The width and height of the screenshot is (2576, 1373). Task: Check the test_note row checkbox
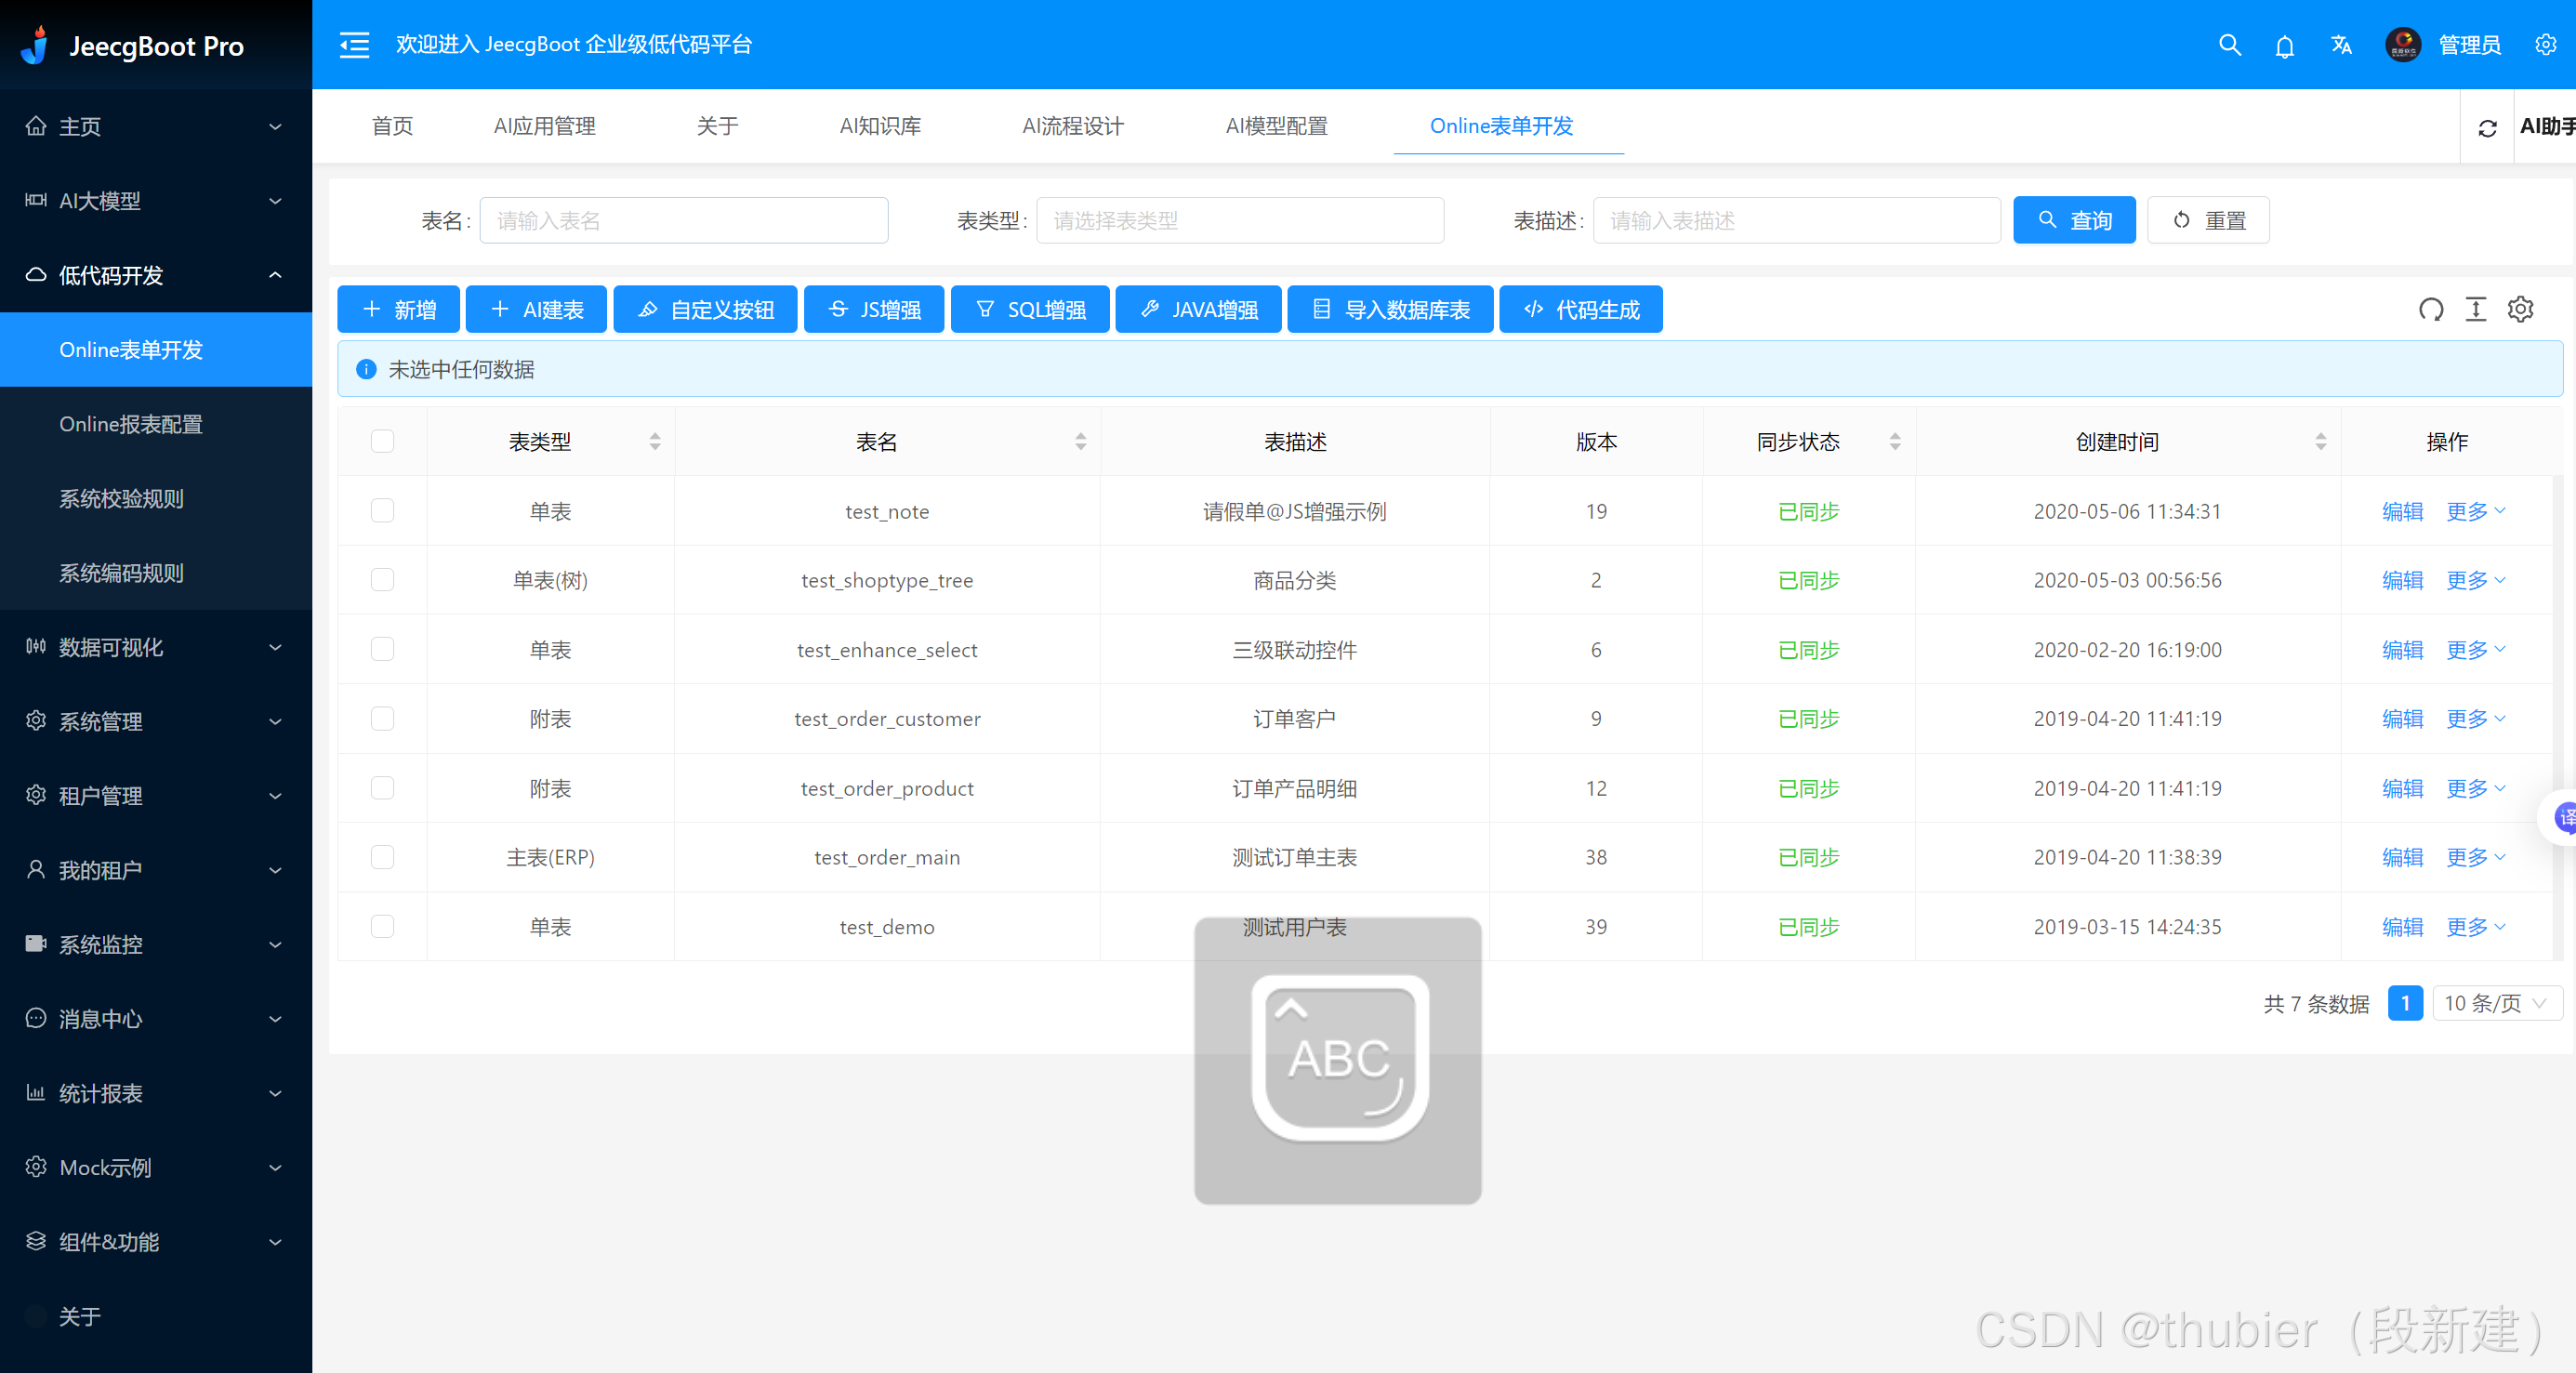click(382, 511)
